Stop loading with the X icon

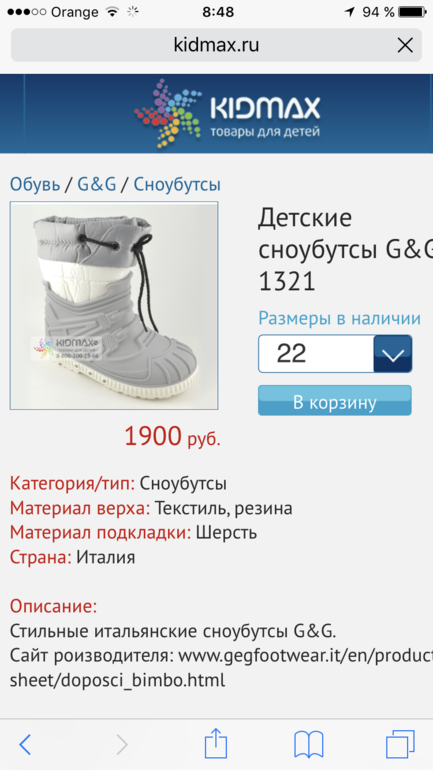tap(405, 46)
